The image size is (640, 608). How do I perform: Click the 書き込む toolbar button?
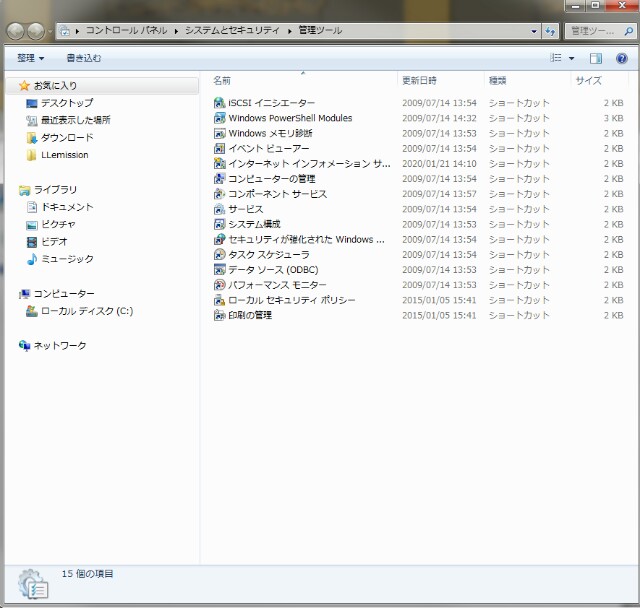coord(84,58)
